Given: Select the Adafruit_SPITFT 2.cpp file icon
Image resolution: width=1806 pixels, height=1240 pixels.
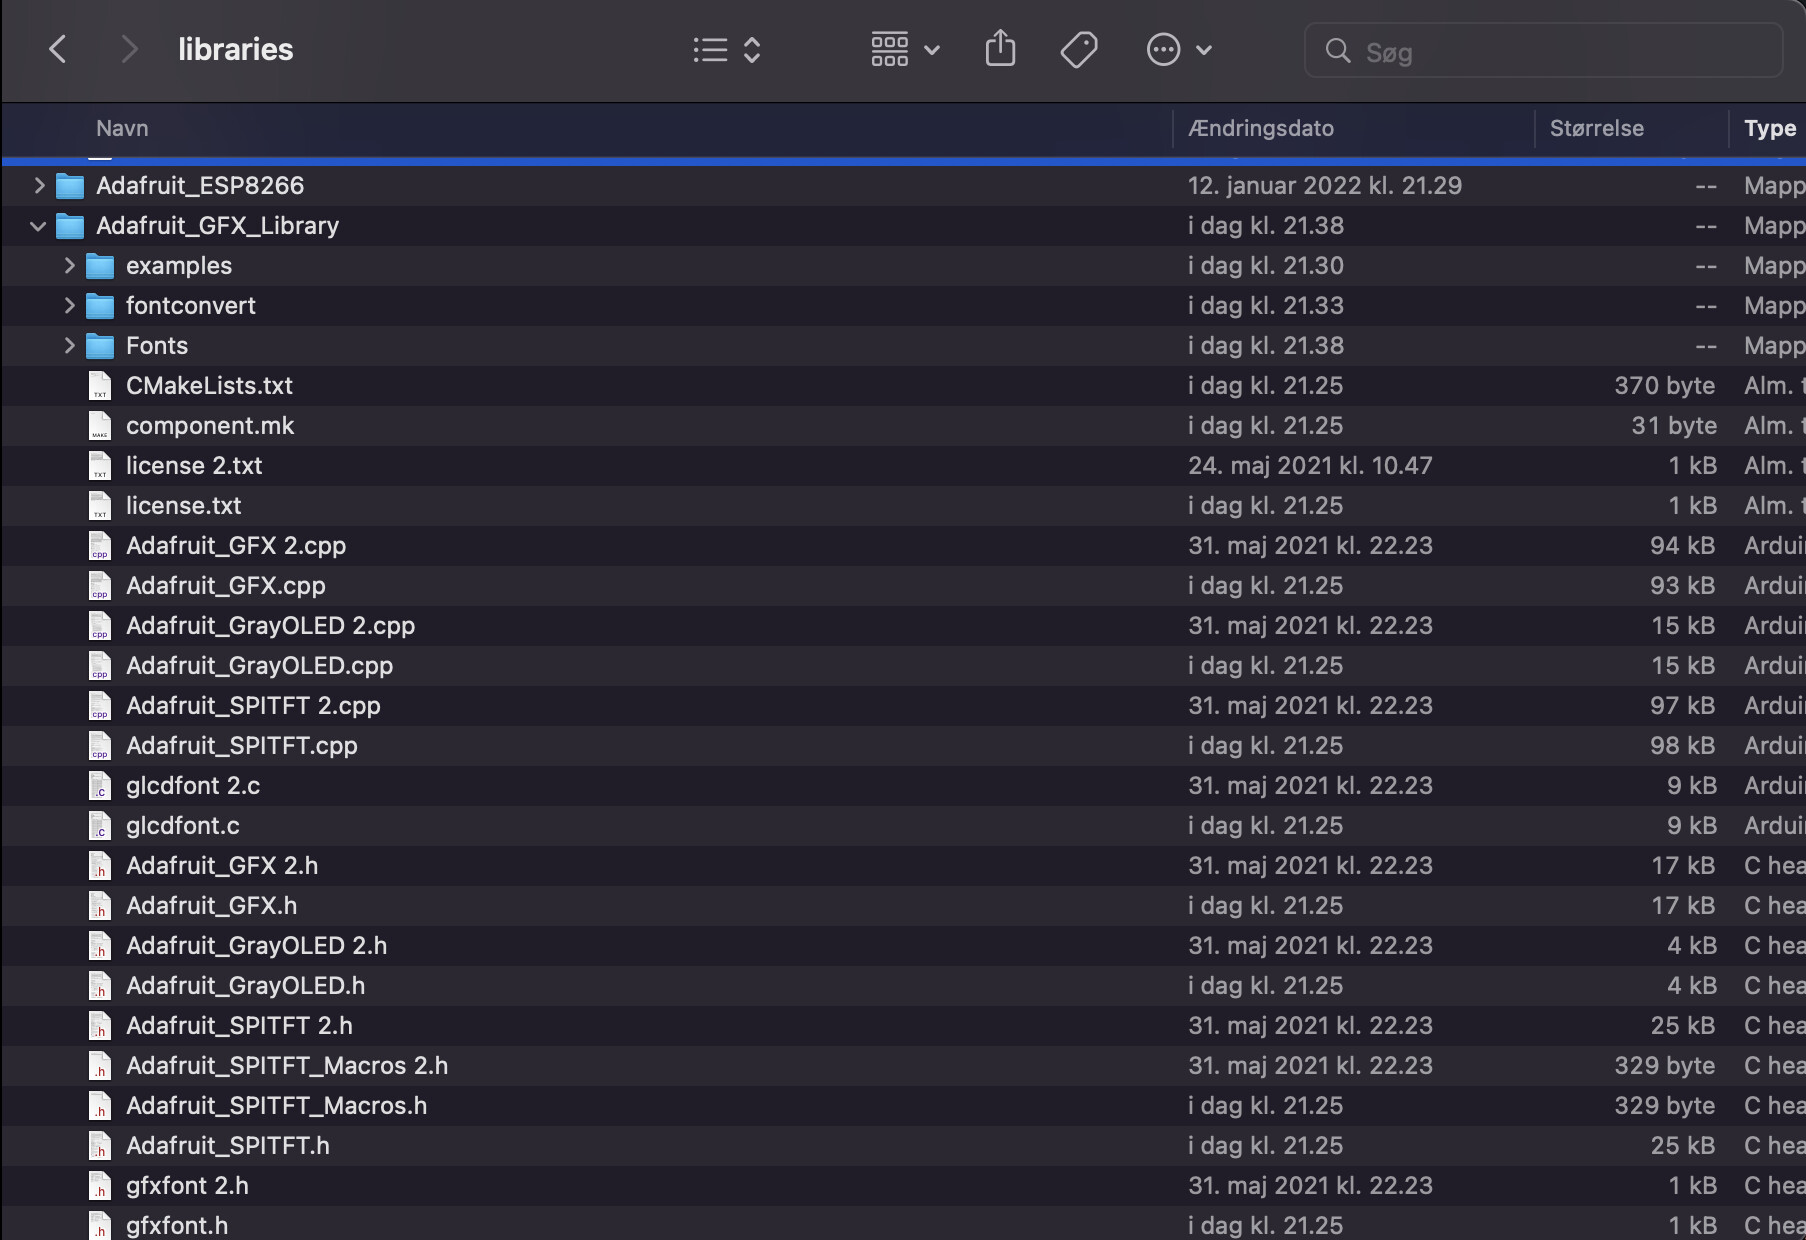Looking at the screenshot, I should [x=100, y=705].
